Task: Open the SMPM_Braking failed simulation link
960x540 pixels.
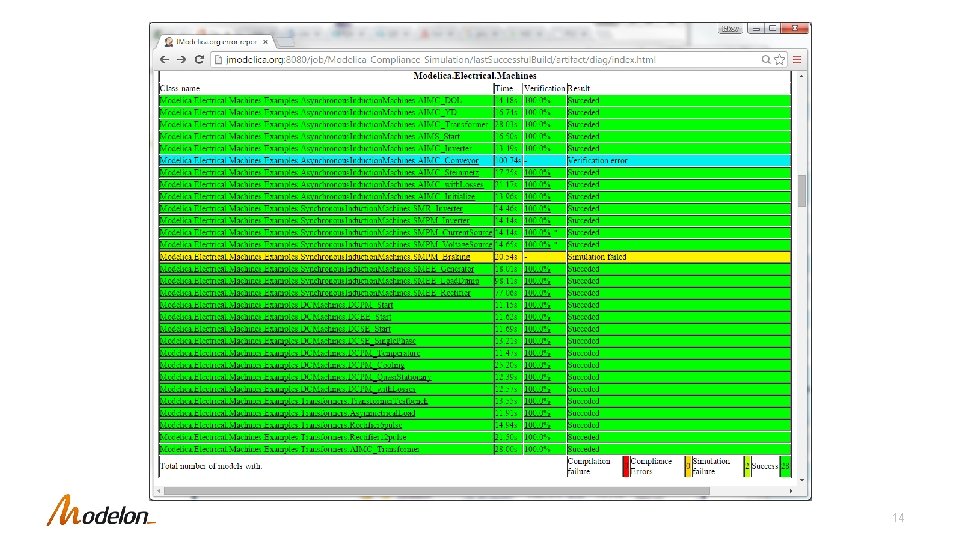Action: click(315, 257)
